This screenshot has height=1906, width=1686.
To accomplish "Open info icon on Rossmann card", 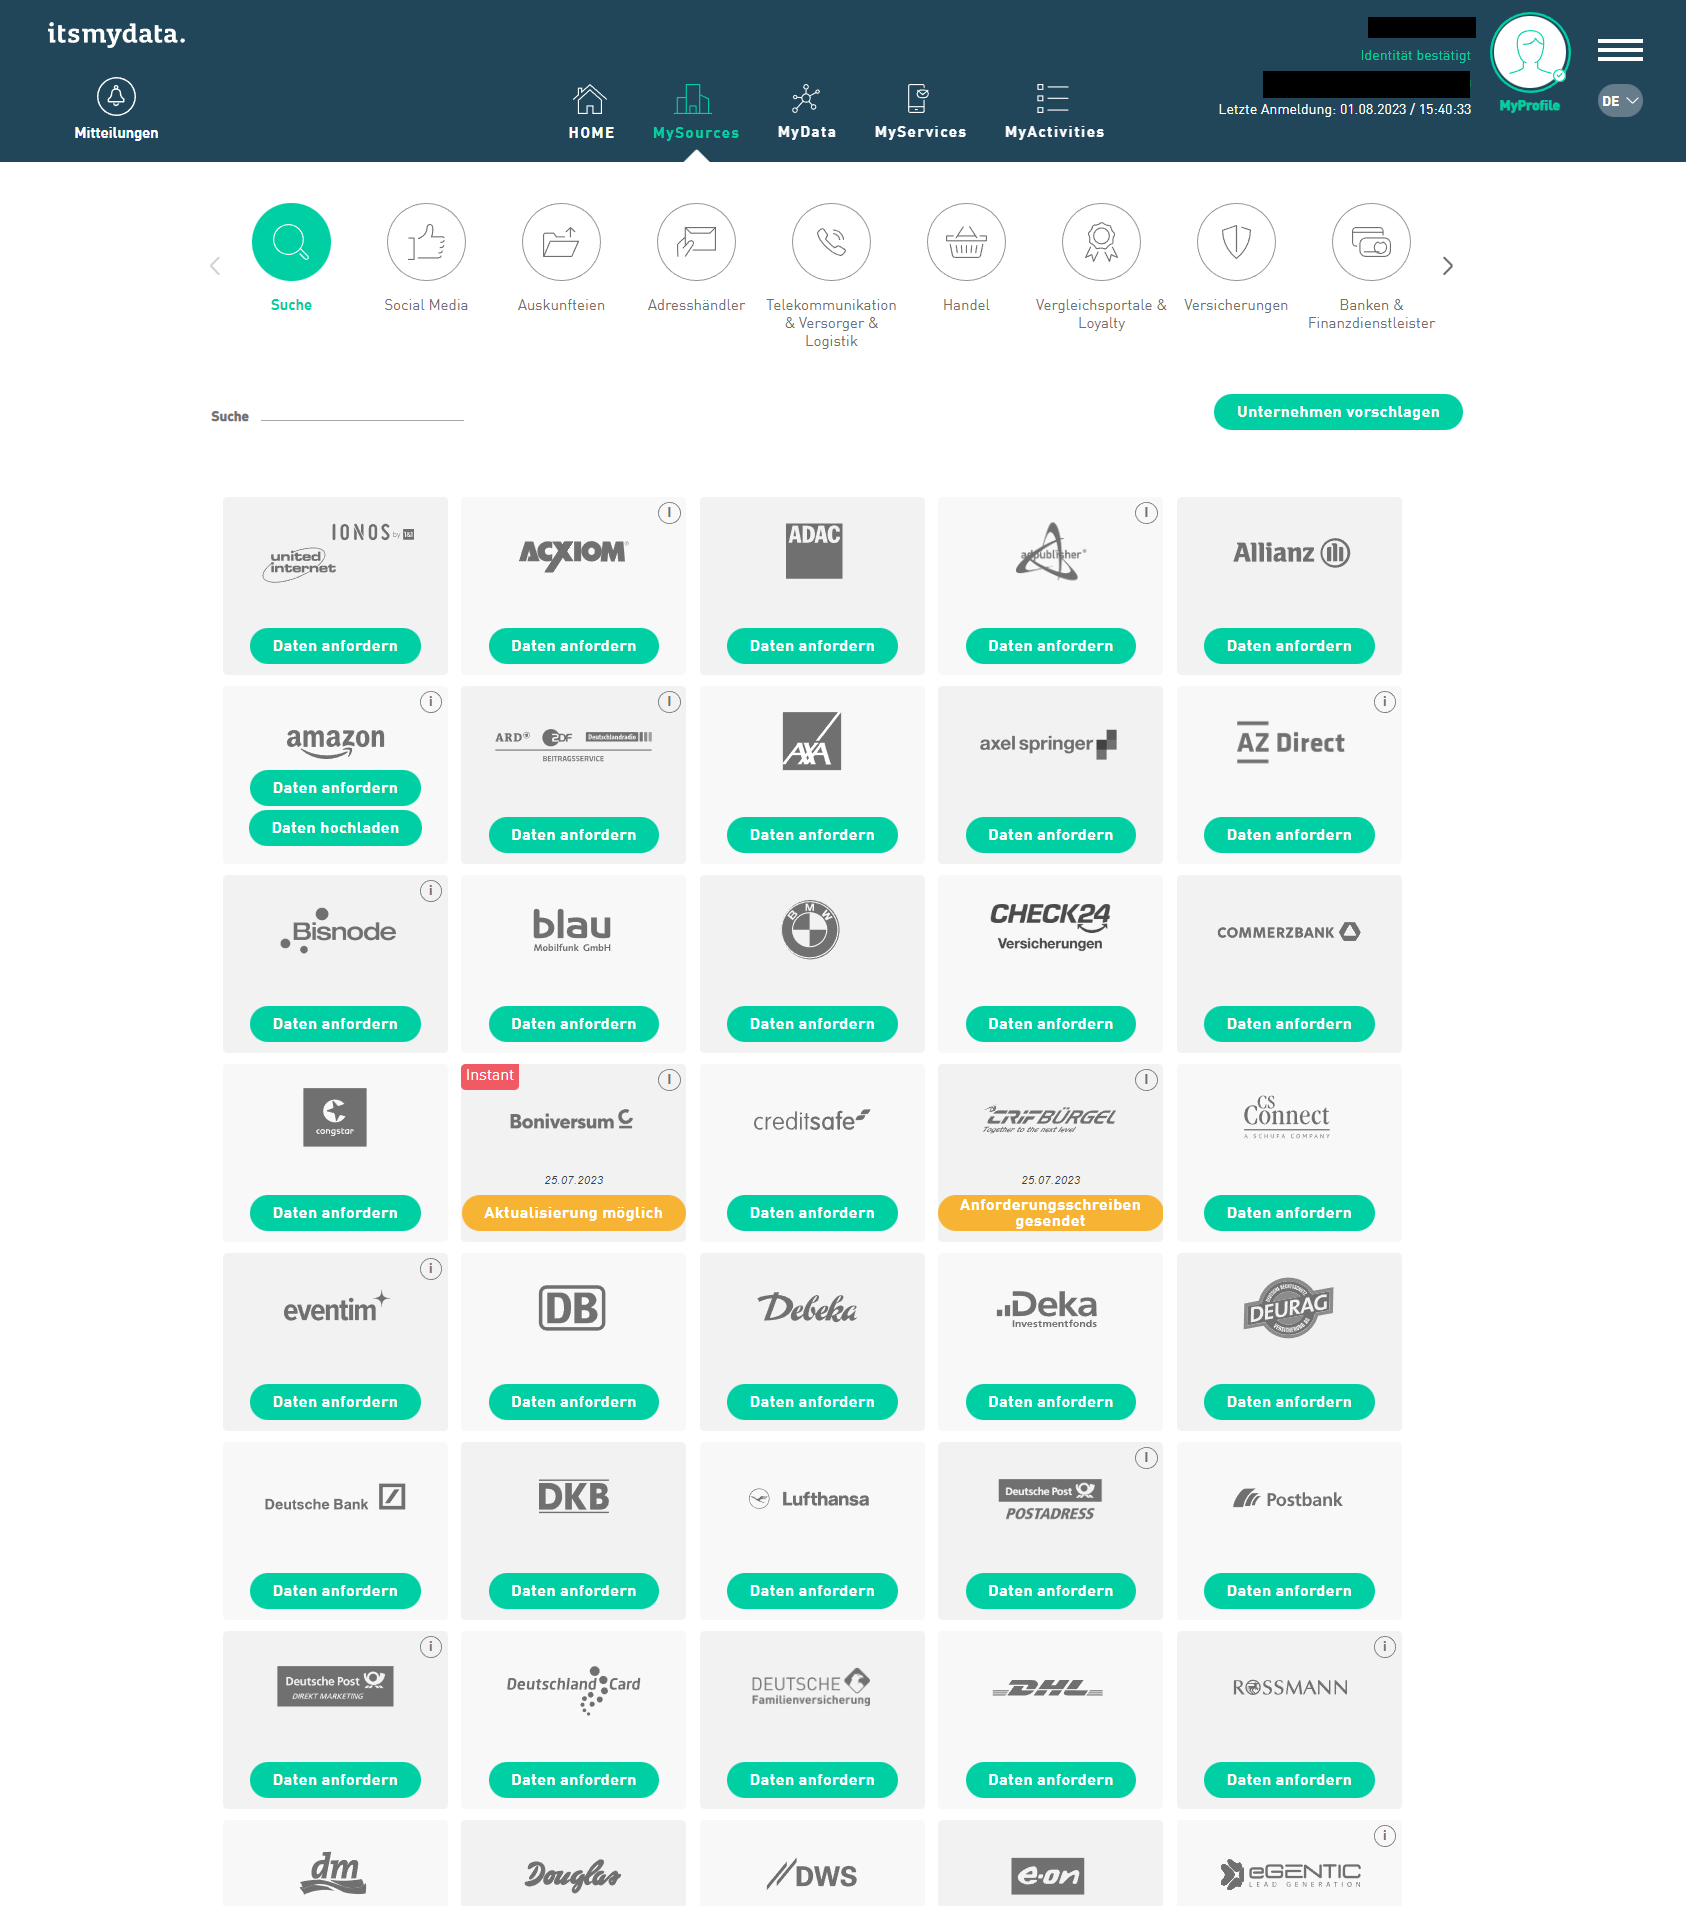I will [1385, 1647].
